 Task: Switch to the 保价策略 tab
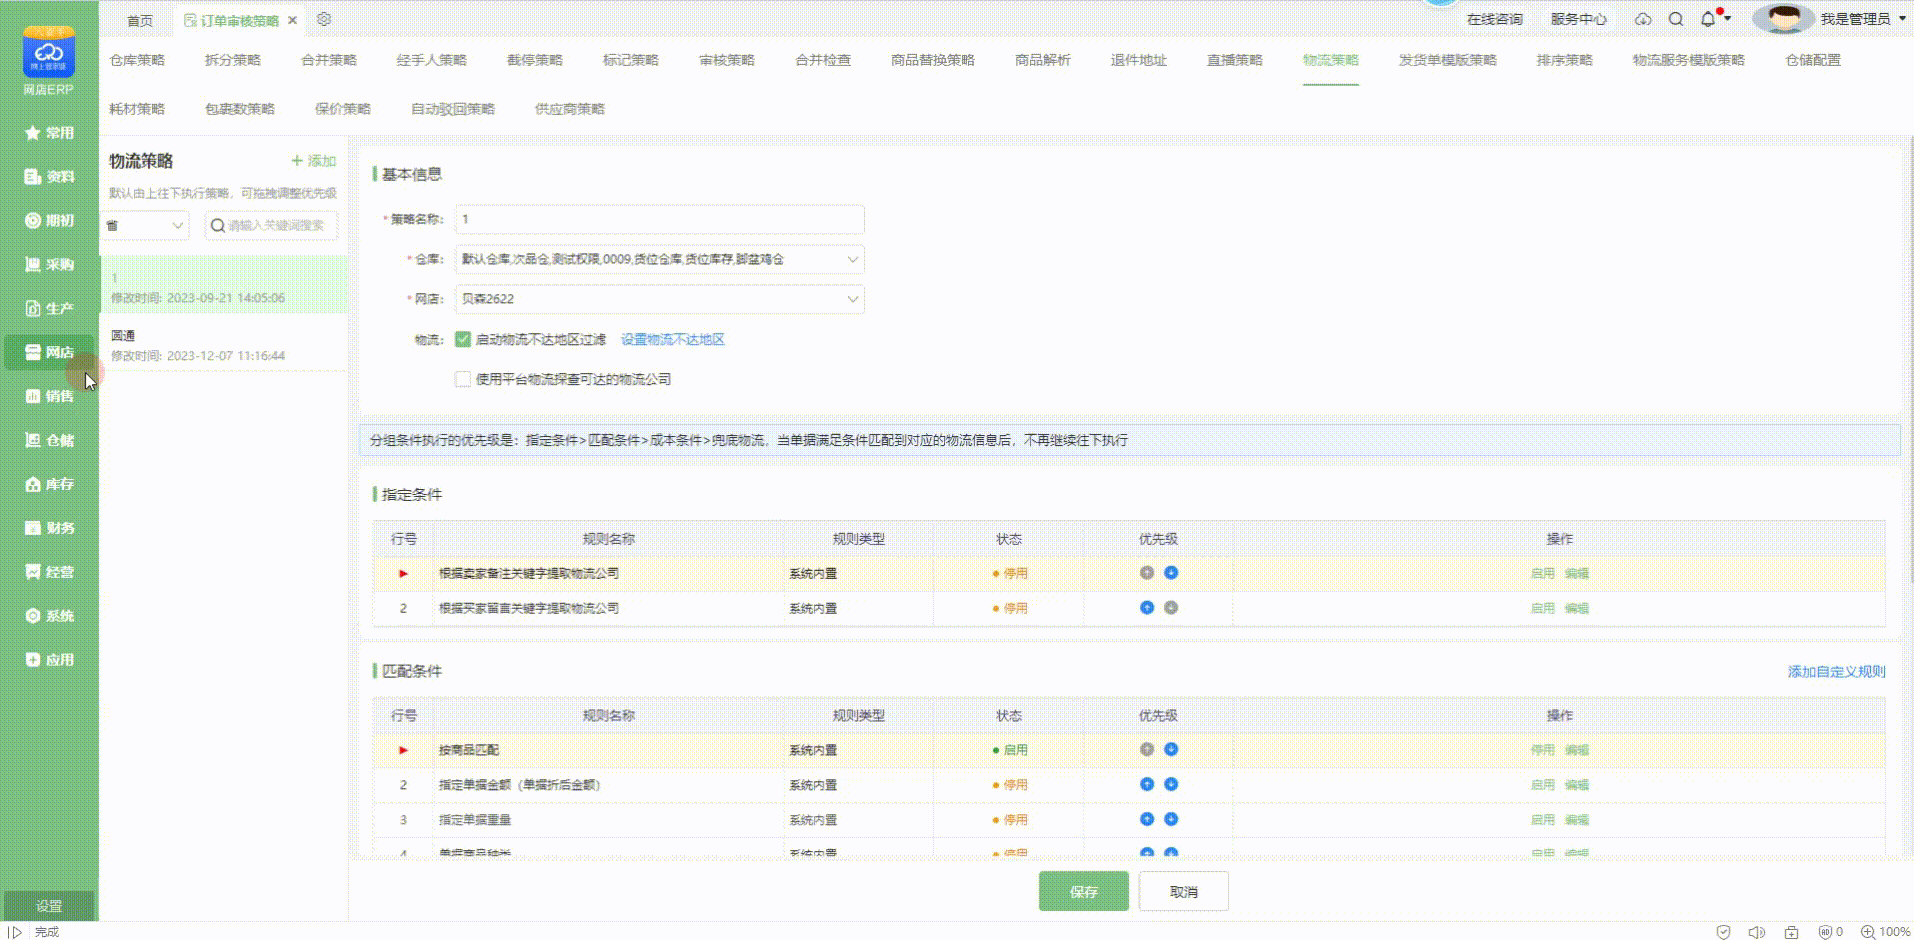click(x=342, y=109)
